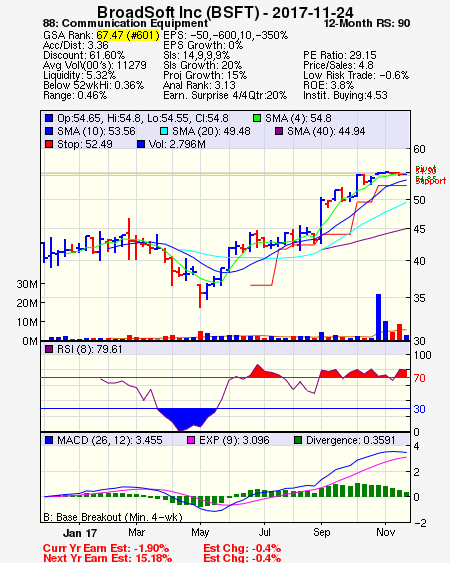Click the 'Acc/Dist: 3.36' text
Image resolution: width=450 pixels, height=563 pixels.
(x=76, y=45)
